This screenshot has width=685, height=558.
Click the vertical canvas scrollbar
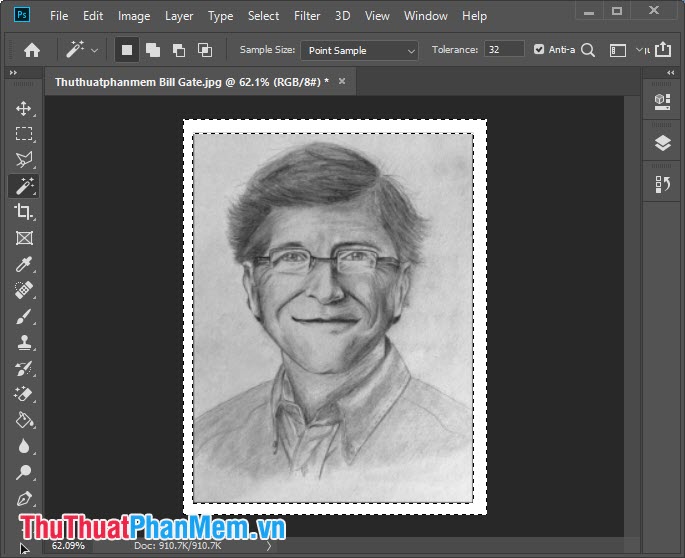pyautogui.click(x=631, y=316)
